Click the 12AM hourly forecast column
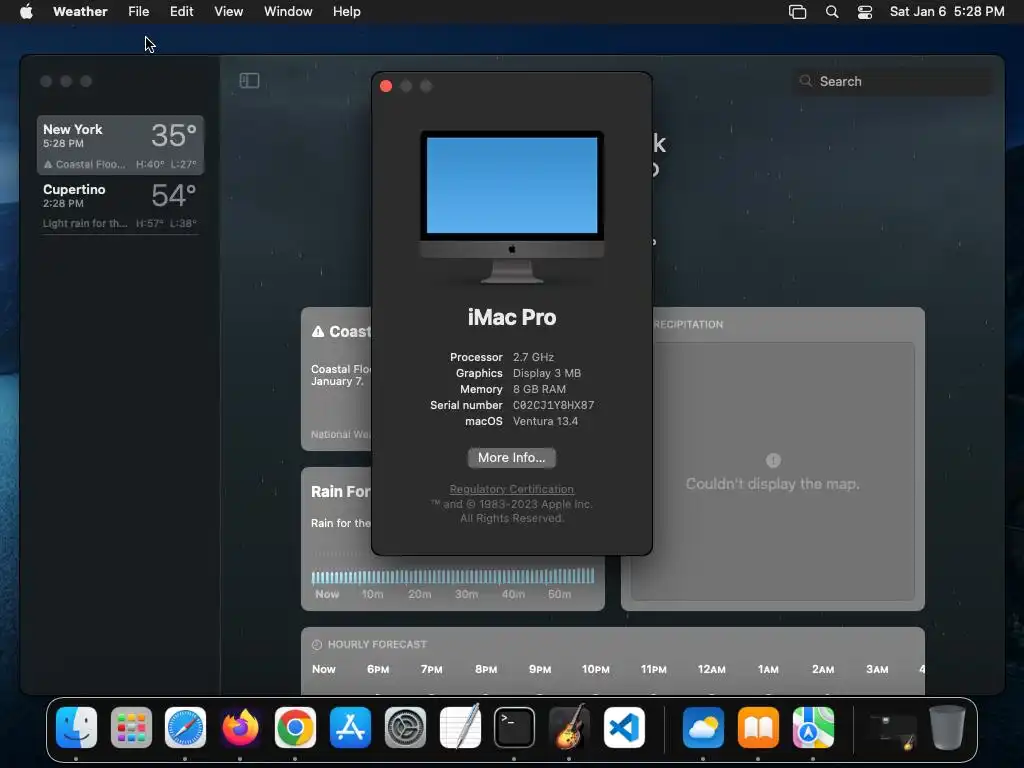The width and height of the screenshot is (1024, 768). (711, 670)
